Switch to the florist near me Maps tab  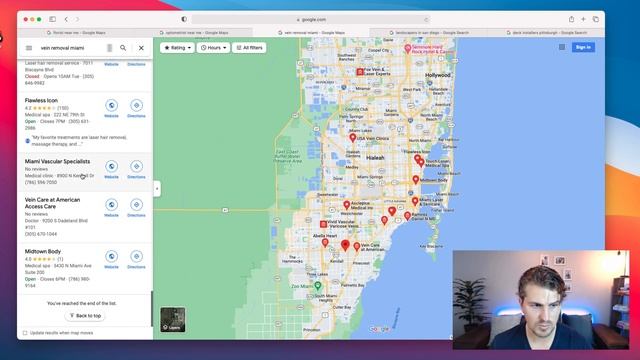(x=76, y=33)
